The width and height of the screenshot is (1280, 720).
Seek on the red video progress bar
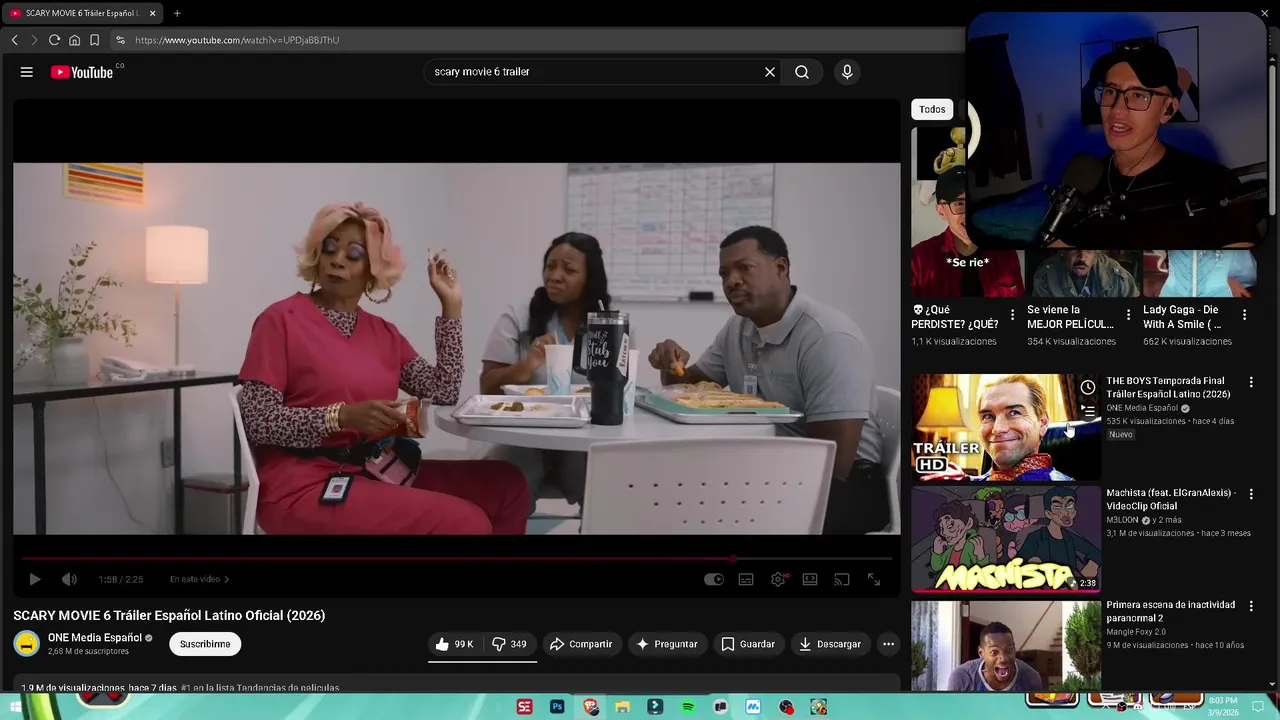pos(457,558)
